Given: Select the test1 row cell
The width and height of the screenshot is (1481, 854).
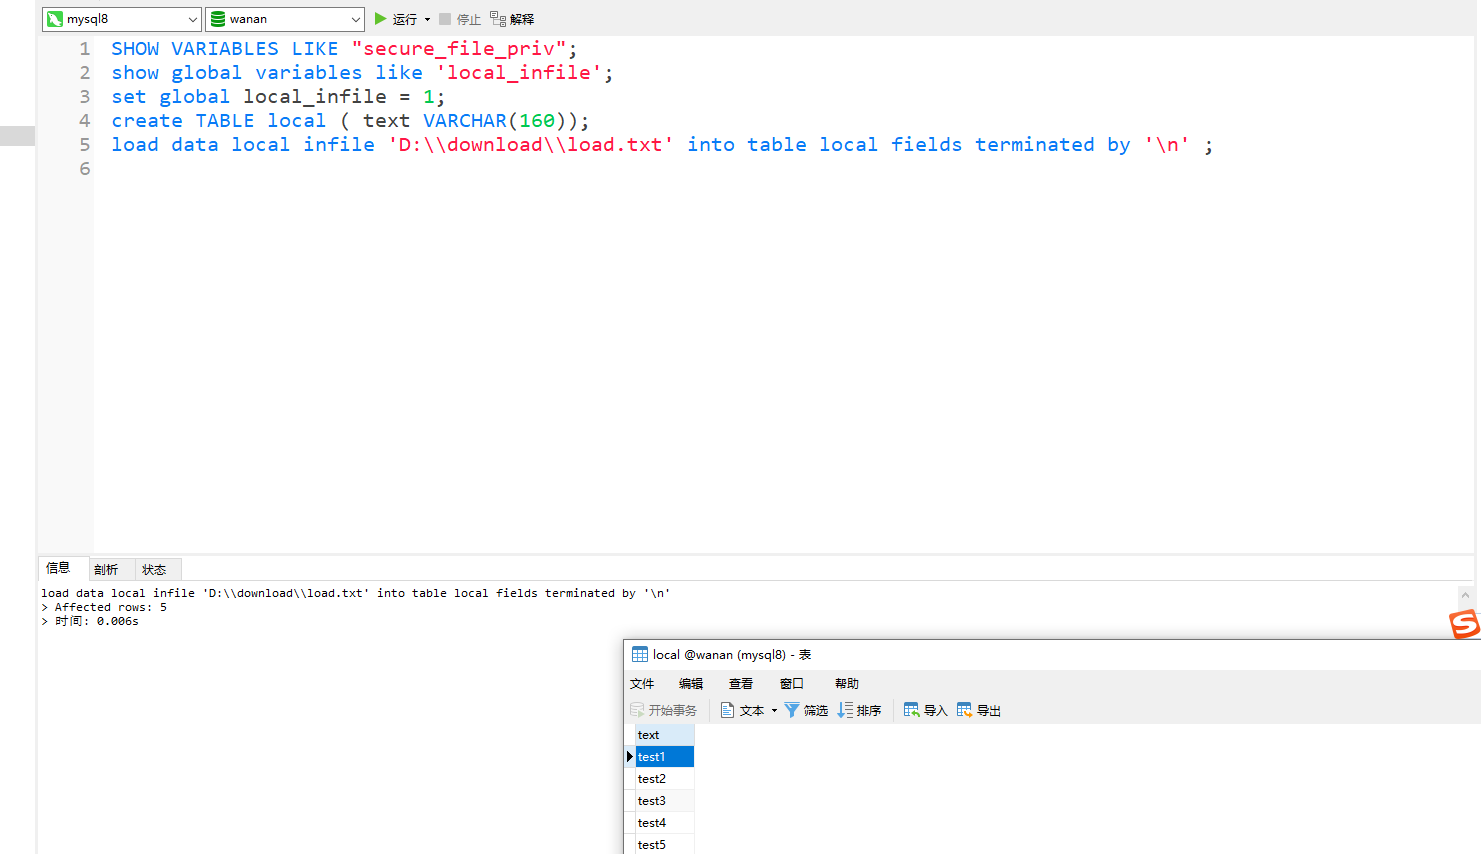Looking at the screenshot, I should pyautogui.click(x=665, y=757).
